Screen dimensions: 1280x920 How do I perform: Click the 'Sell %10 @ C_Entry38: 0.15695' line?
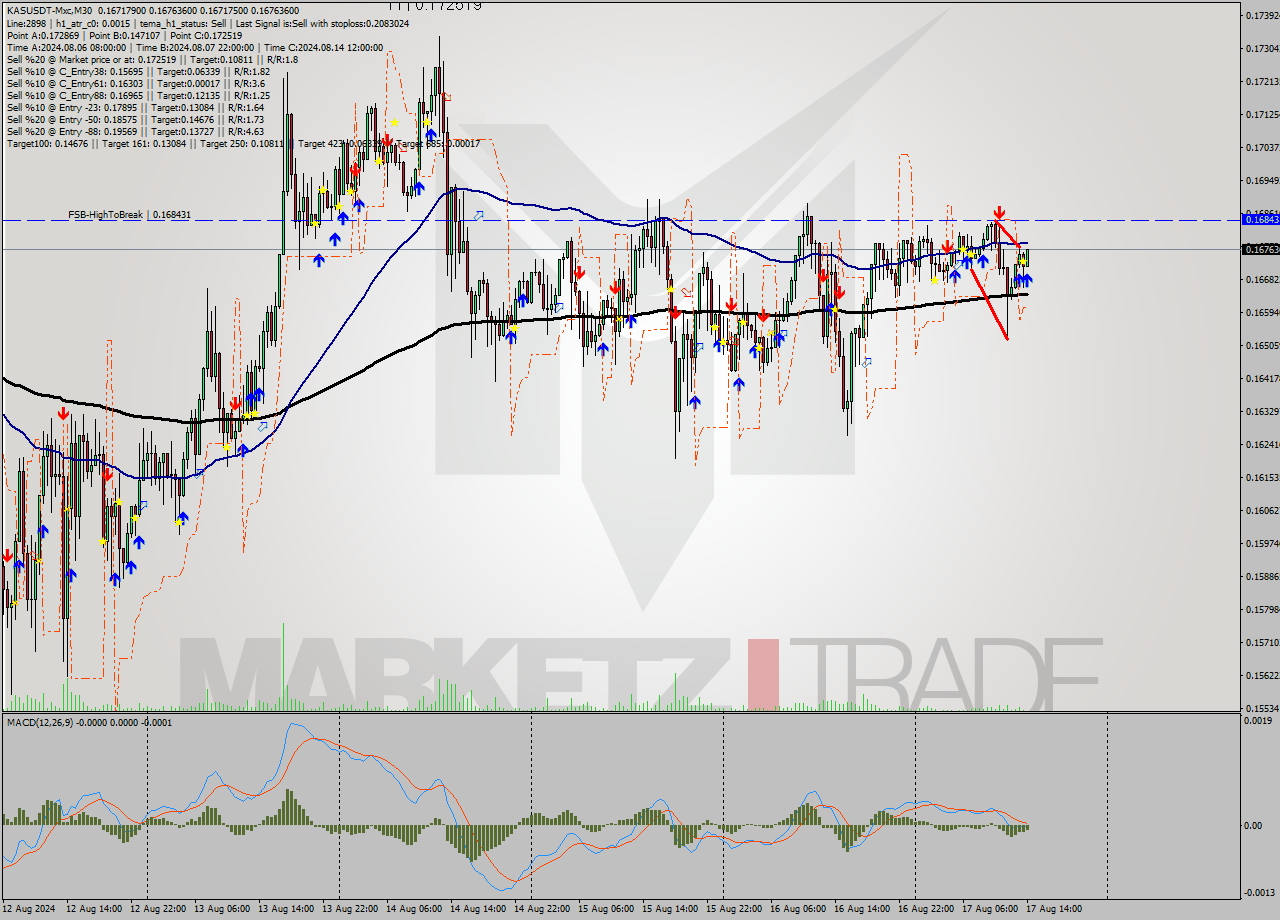point(138,71)
